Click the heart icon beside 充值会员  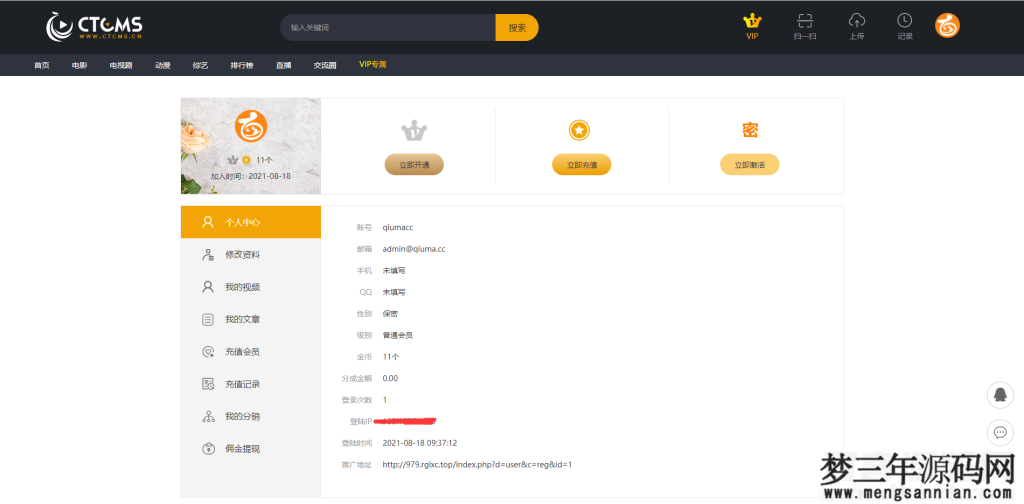tap(208, 352)
